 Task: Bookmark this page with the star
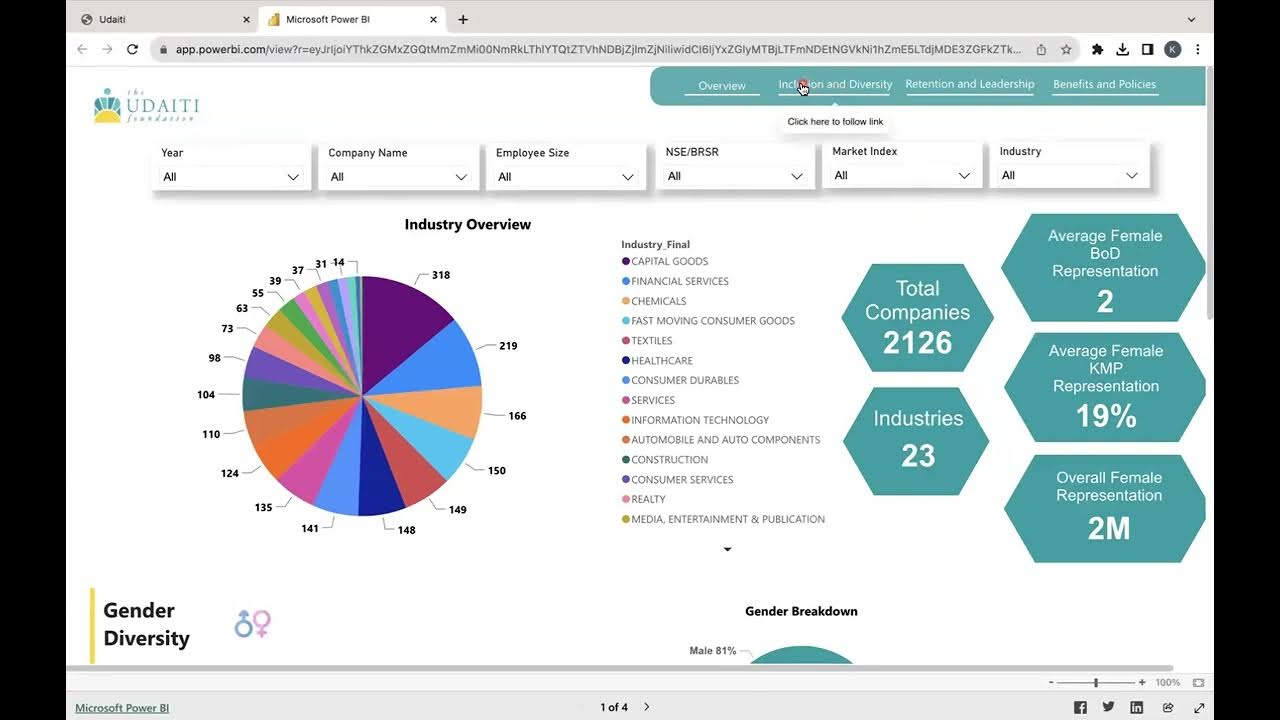[1066, 49]
